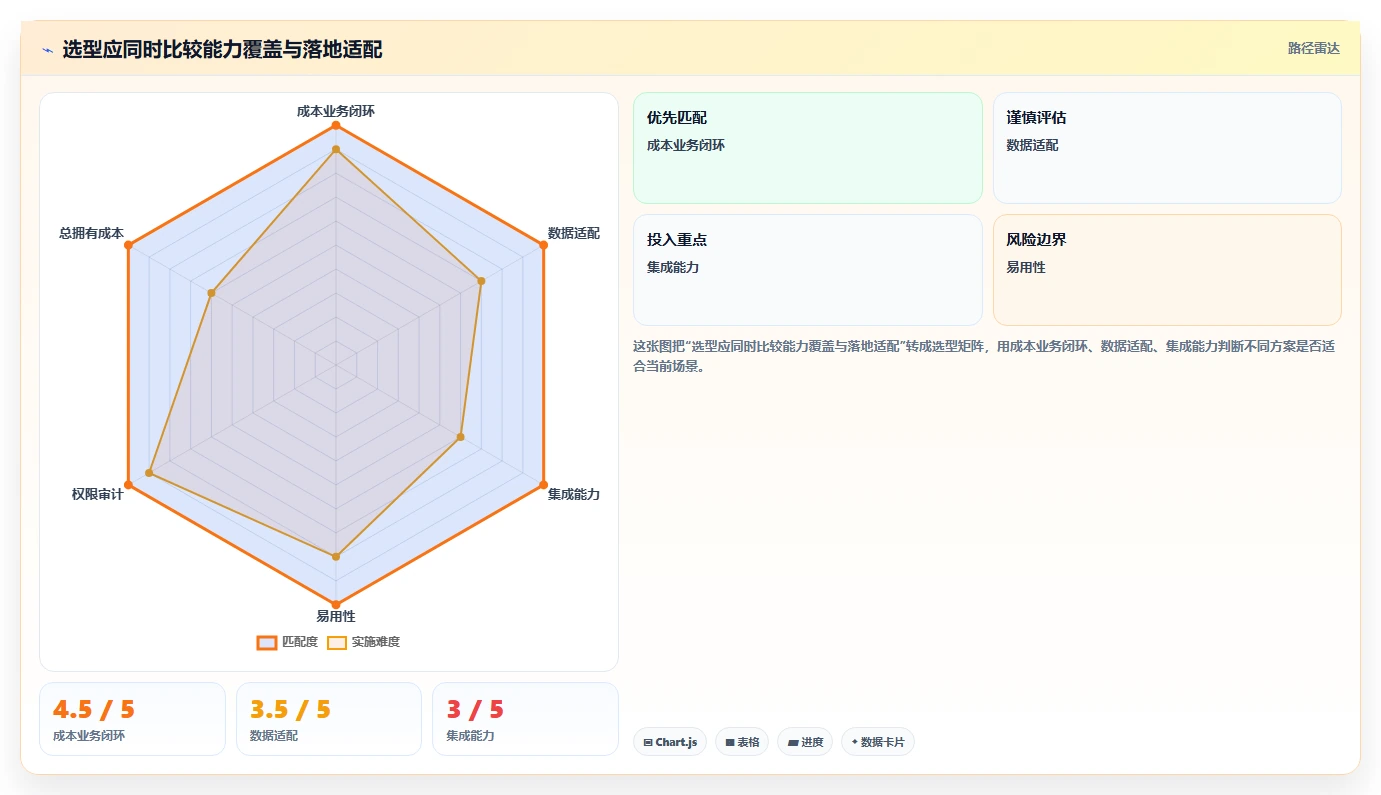Screen dimensions: 1381x795
Task: Click the yellow 实施难度 point on 成本业务闭环 axis
Action: pyautogui.click(x=336, y=149)
